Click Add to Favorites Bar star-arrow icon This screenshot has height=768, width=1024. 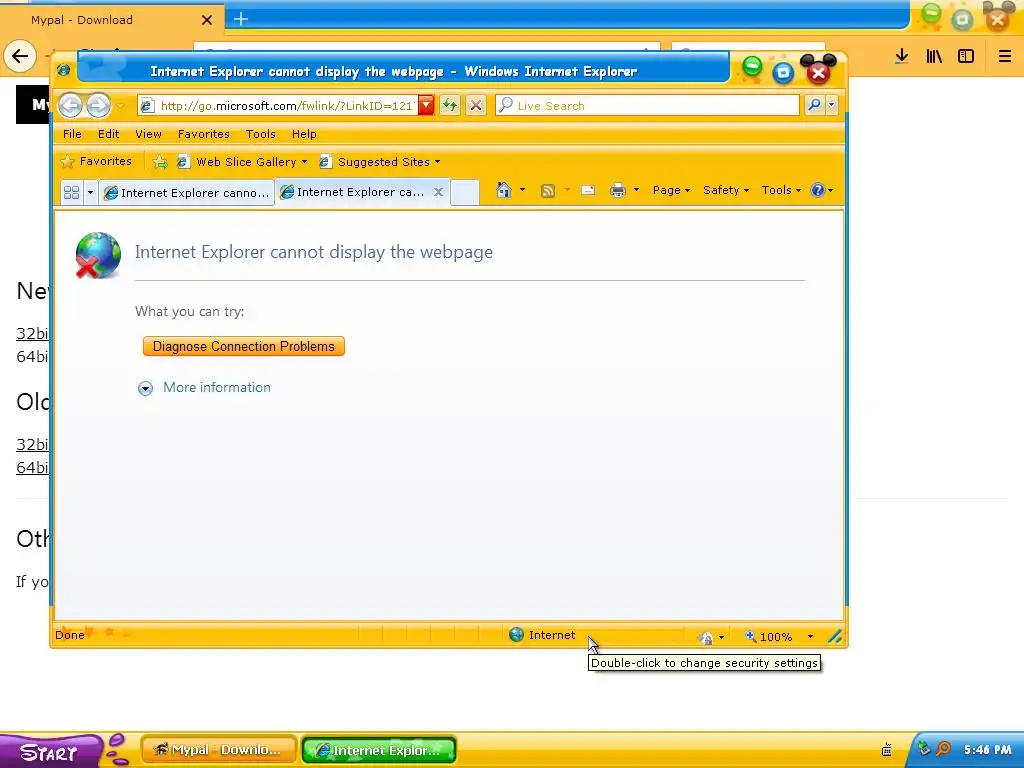point(160,162)
